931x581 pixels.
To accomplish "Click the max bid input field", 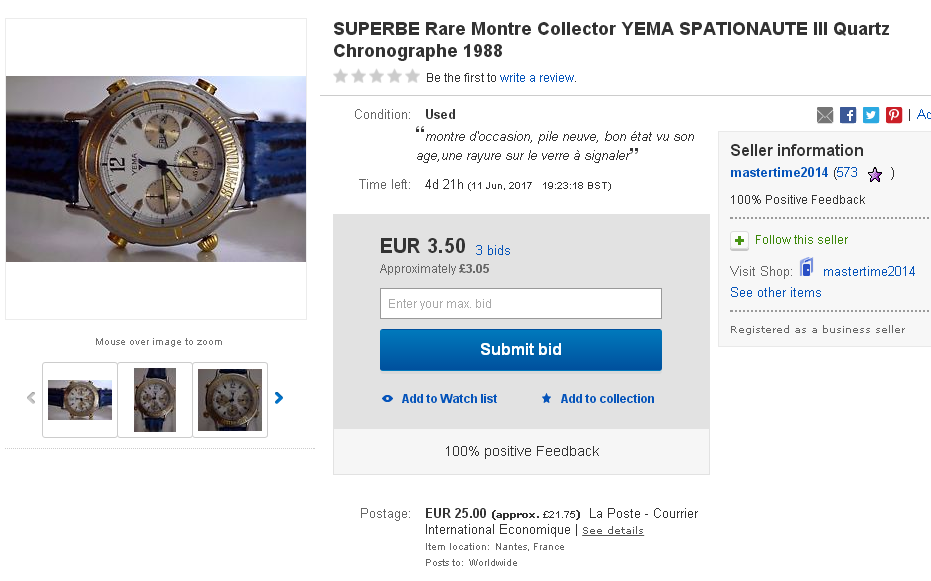I will (520, 304).
